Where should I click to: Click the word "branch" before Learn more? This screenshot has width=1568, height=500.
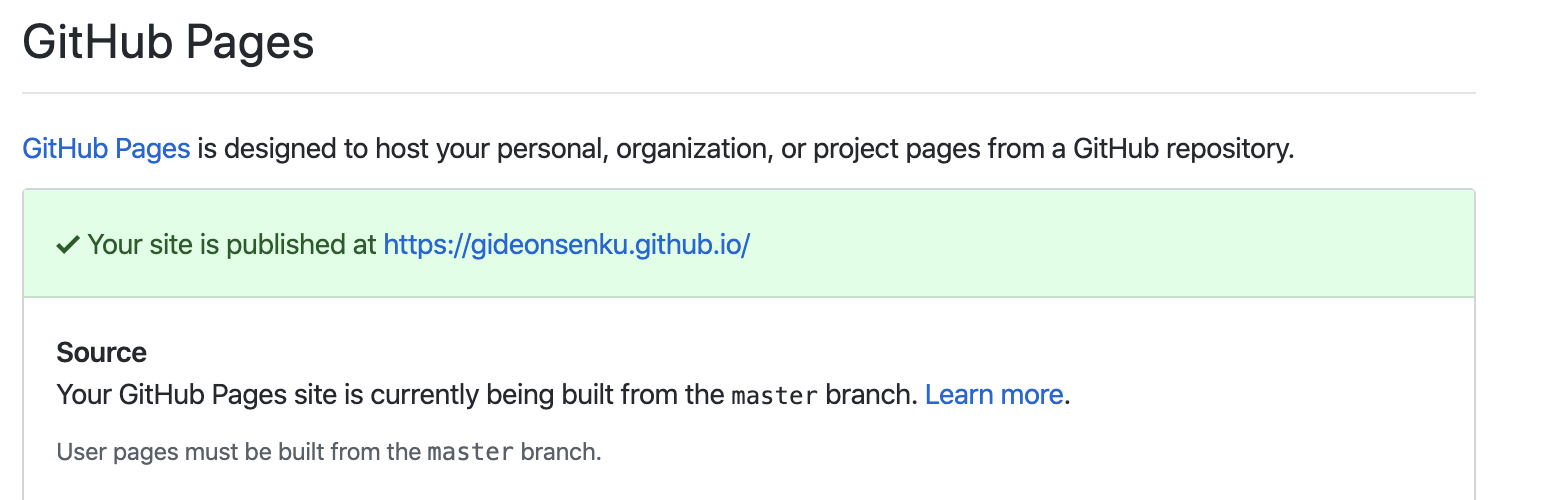pos(871,395)
